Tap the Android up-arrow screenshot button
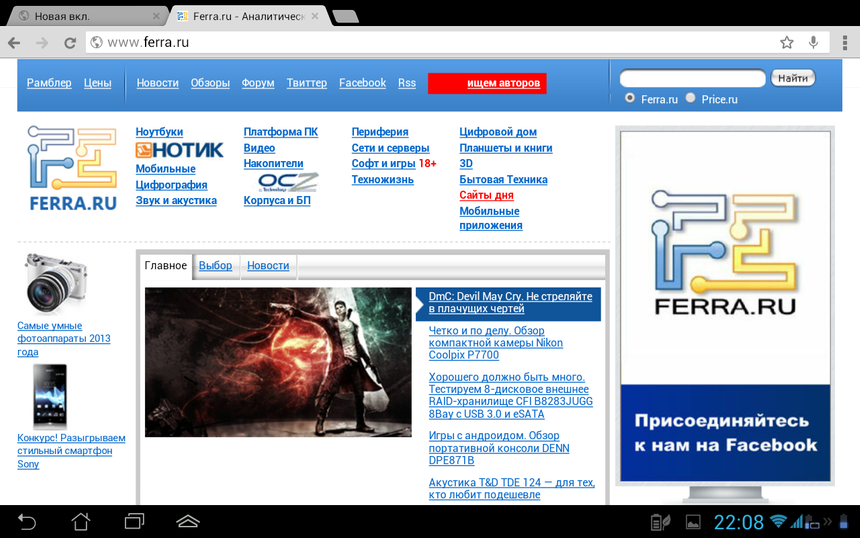 (x=188, y=521)
